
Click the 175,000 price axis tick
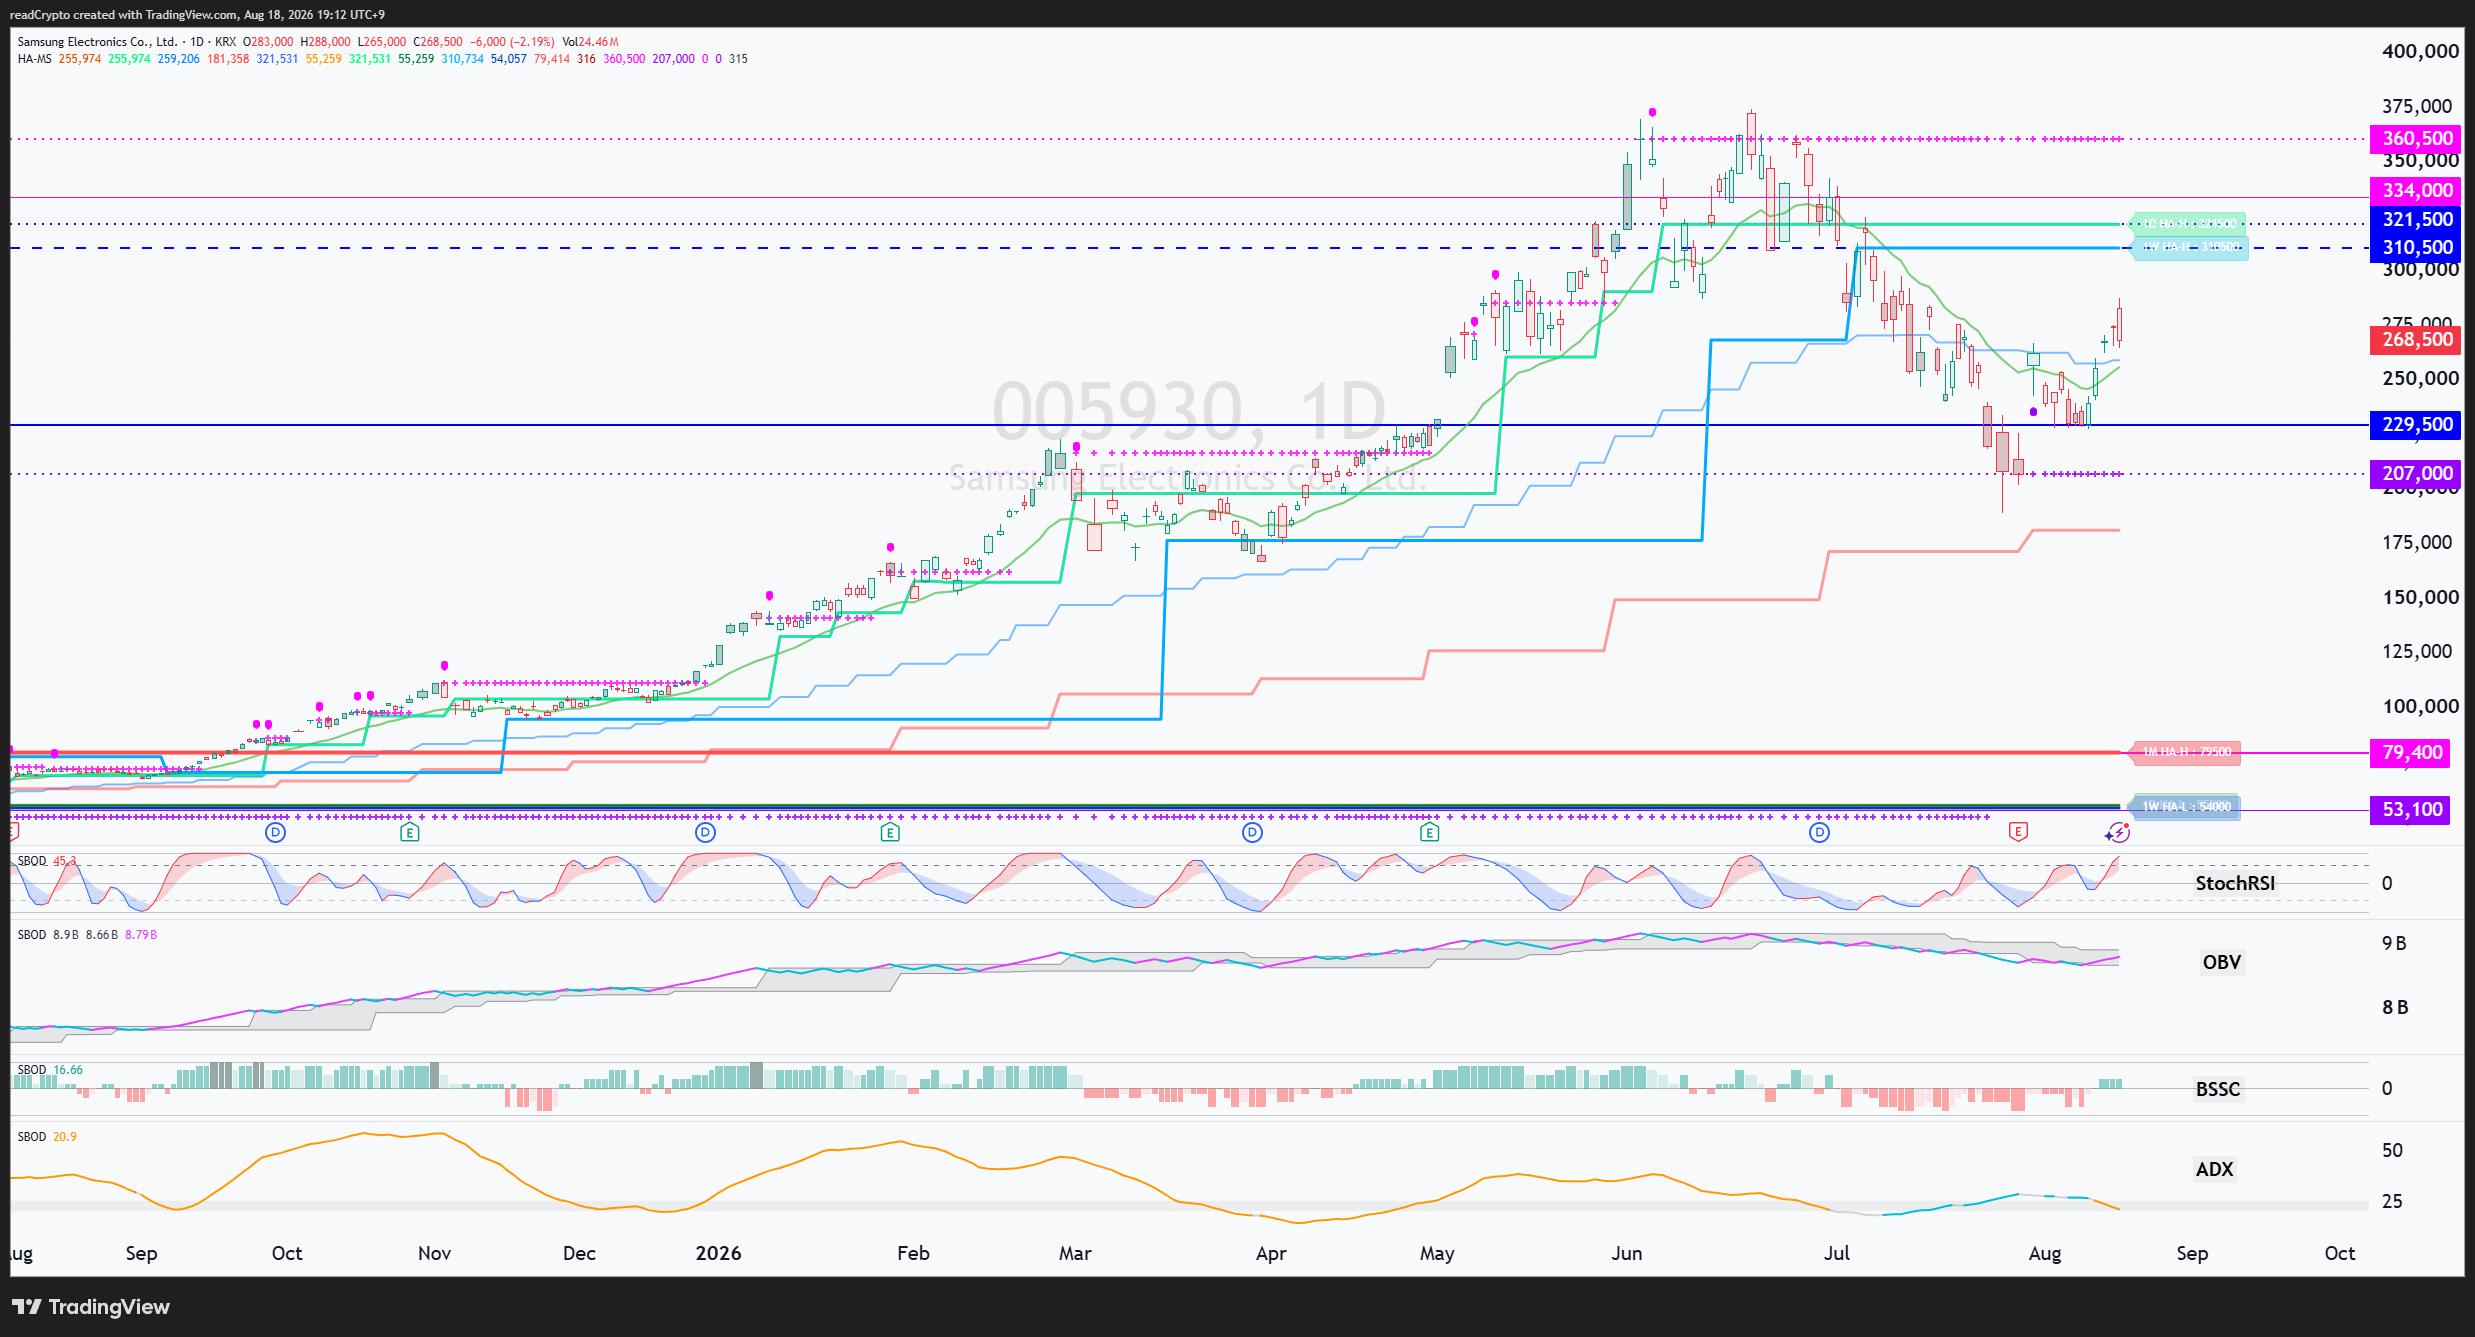click(2417, 542)
